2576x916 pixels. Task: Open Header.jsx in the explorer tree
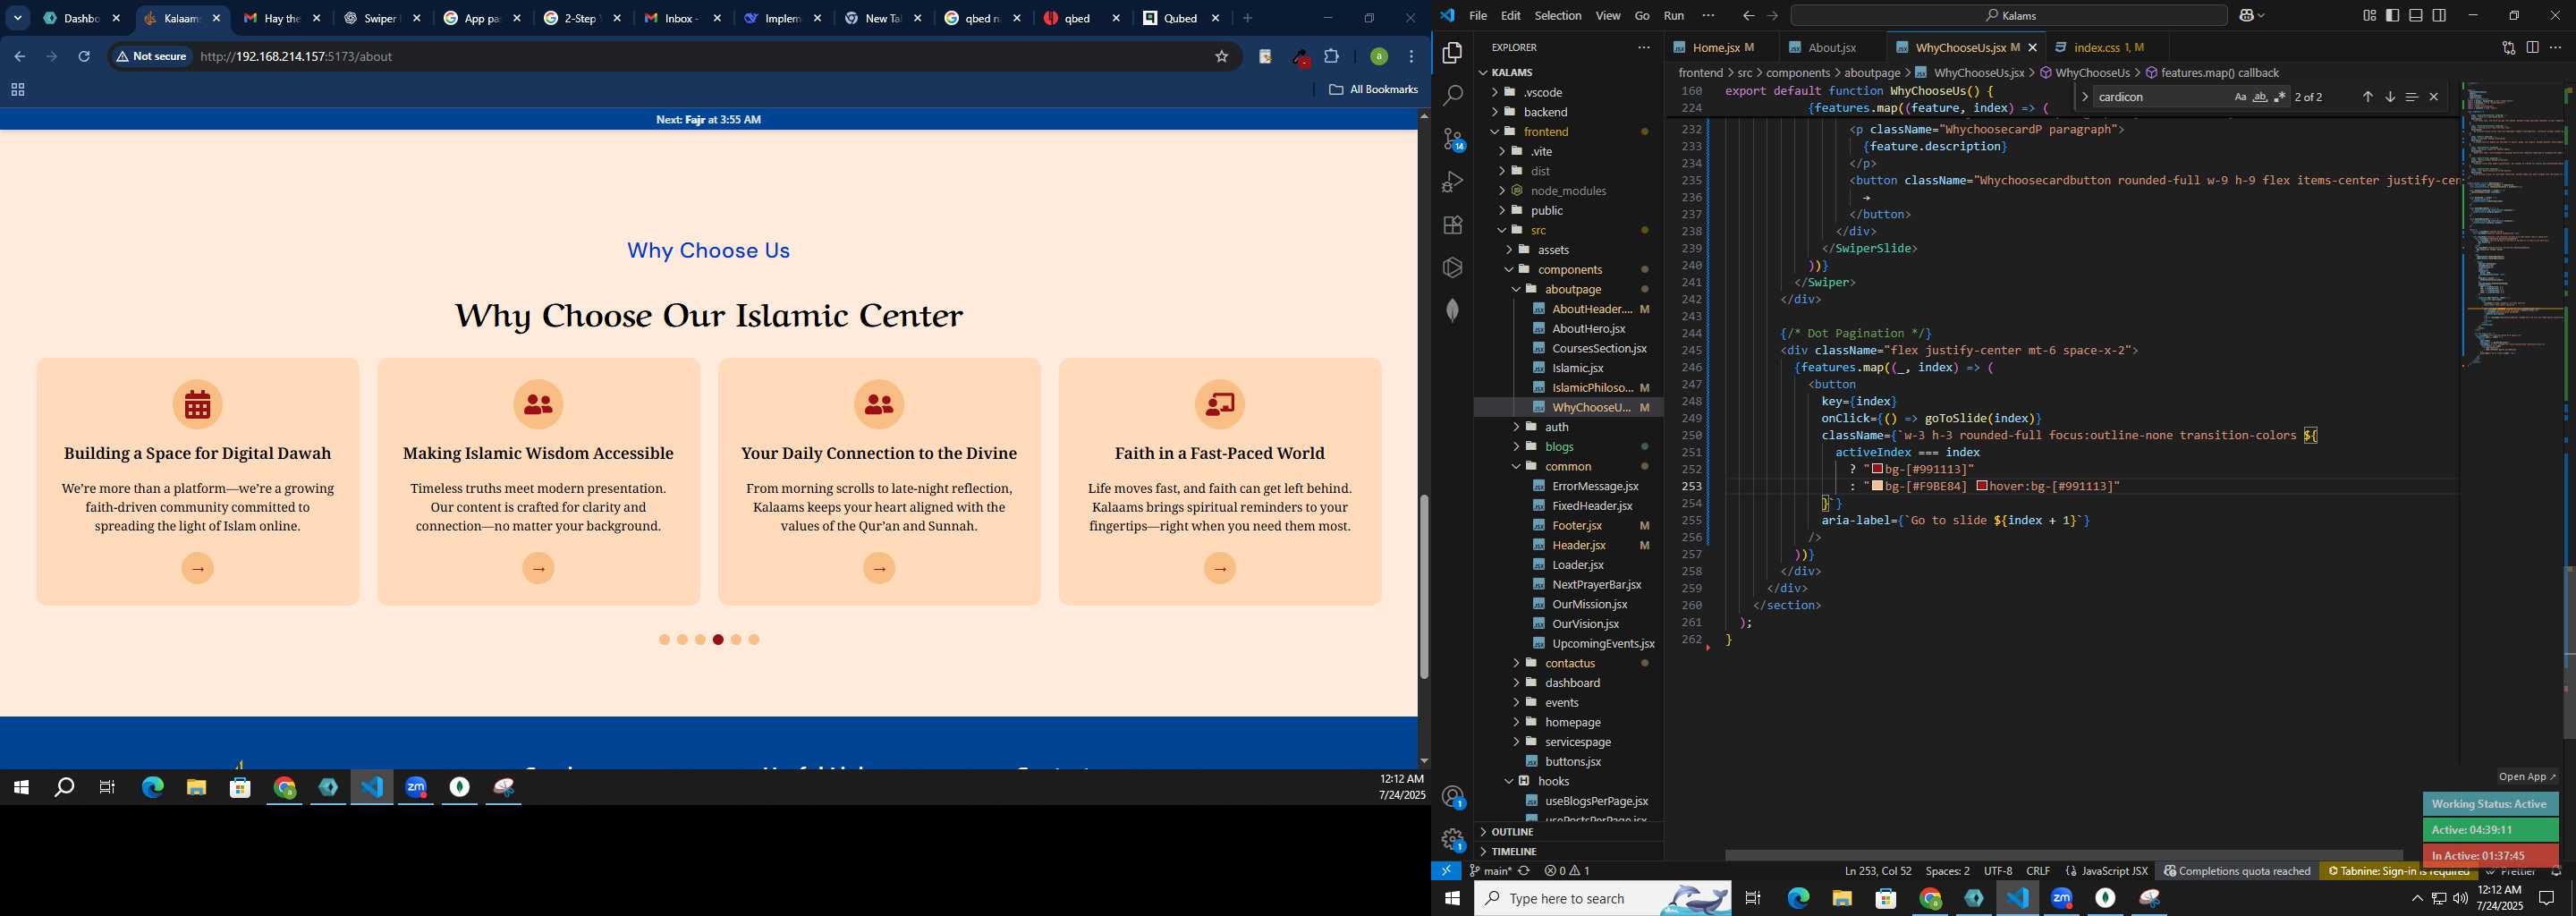click(1579, 545)
